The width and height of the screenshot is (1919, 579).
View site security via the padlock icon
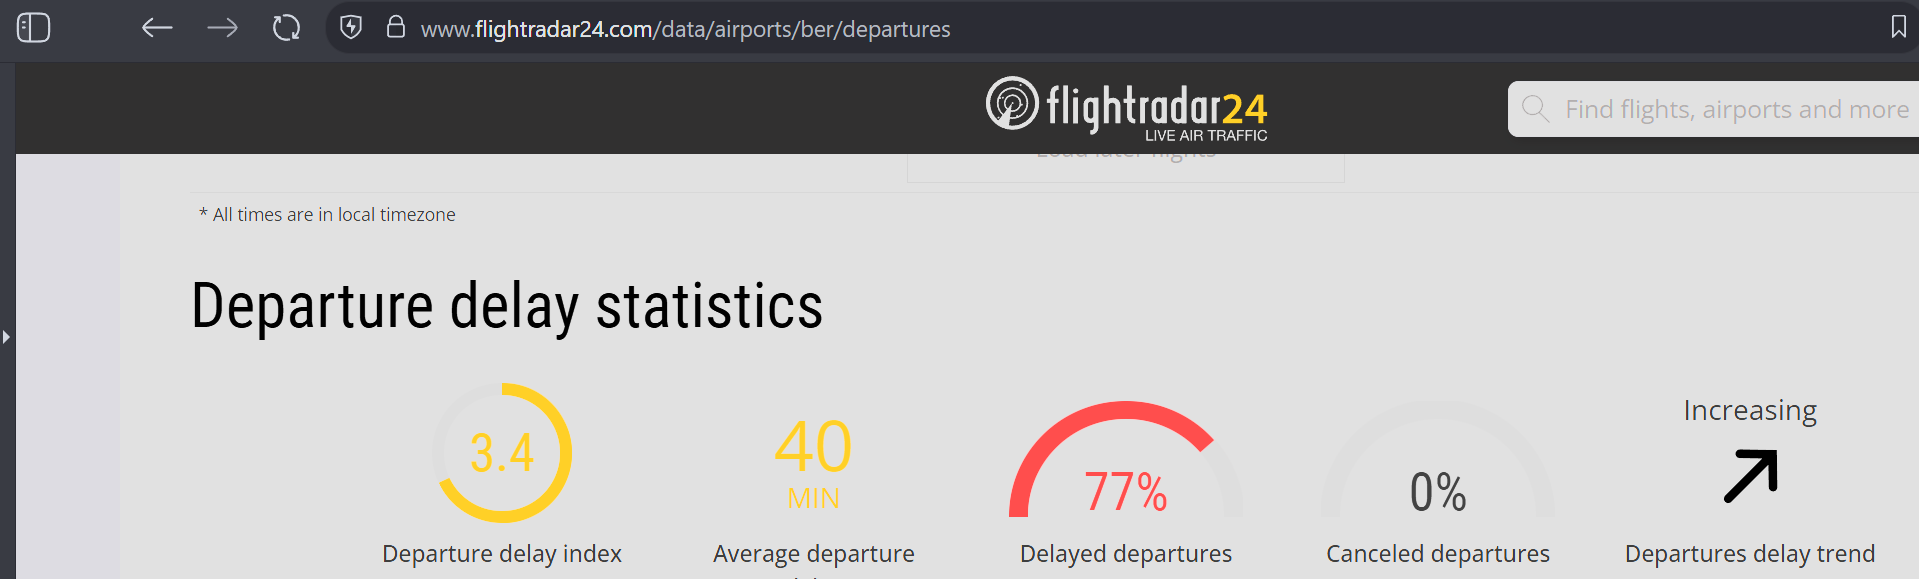pyautogui.click(x=396, y=27)
